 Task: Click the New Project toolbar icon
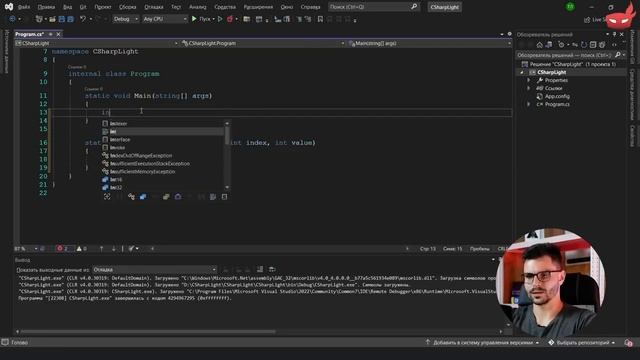tap(39, 19)
